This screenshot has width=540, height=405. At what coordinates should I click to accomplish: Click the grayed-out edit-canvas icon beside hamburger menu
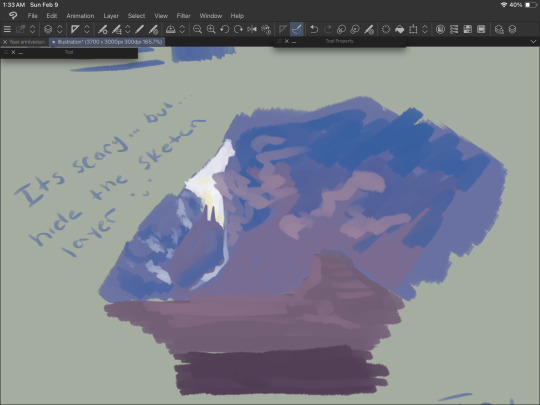click(x=21, y=29)
